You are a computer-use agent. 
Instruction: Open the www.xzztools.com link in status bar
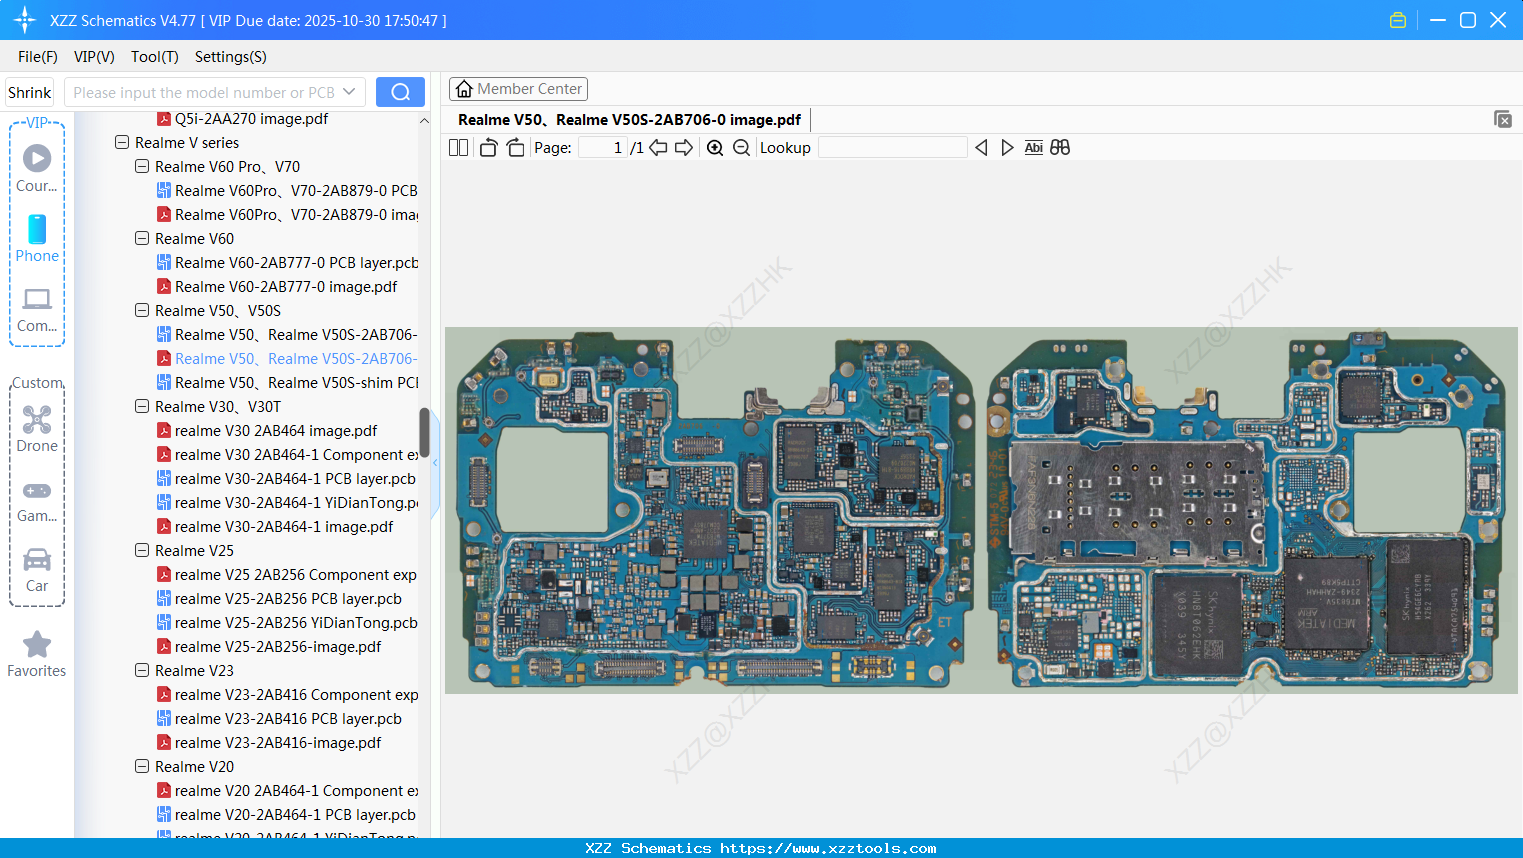click(828, 848)
